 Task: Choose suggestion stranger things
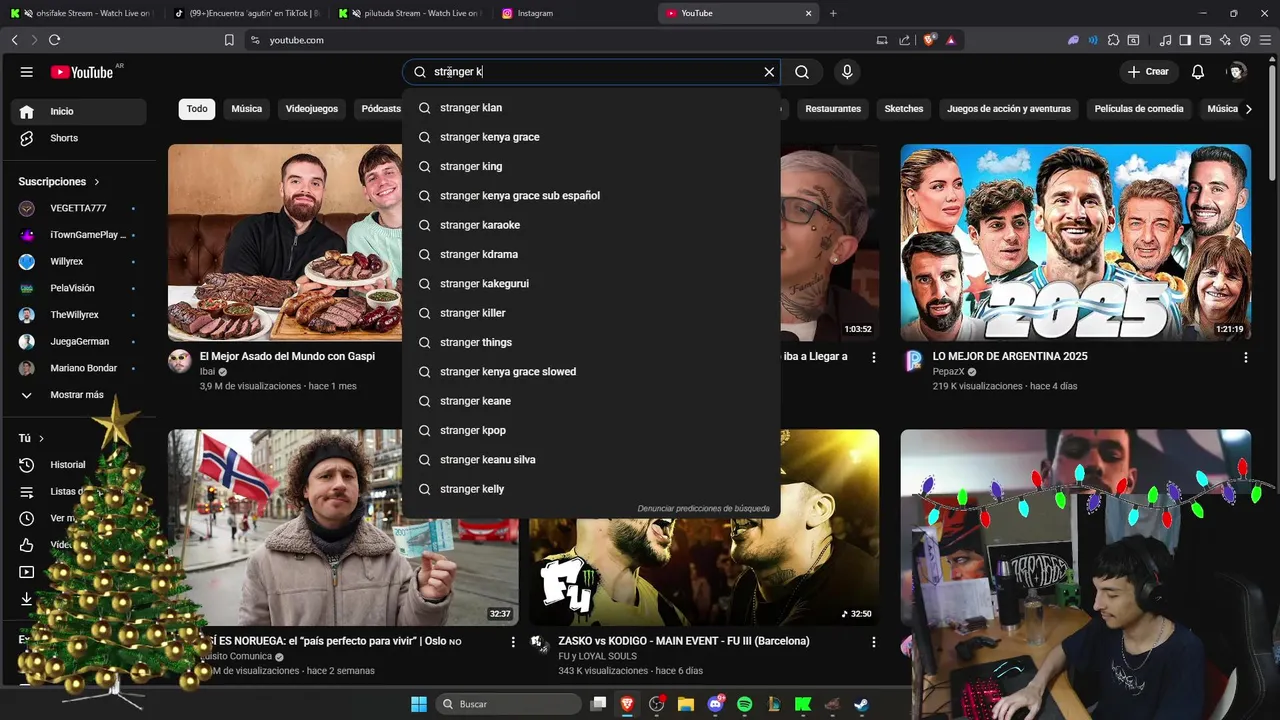[x=591, y=342]
